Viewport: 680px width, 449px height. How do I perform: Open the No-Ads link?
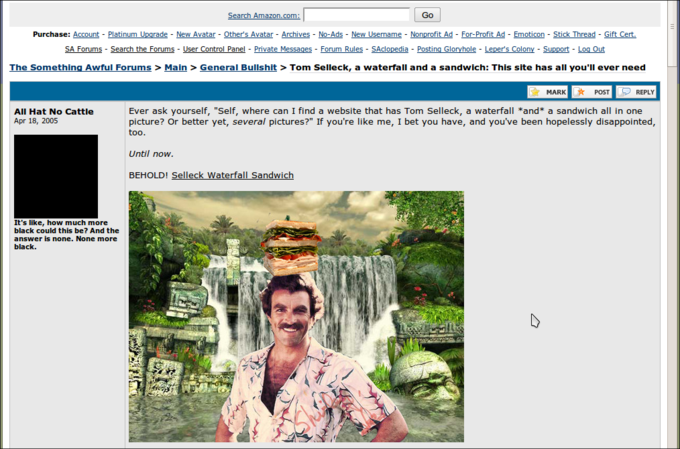330,34
